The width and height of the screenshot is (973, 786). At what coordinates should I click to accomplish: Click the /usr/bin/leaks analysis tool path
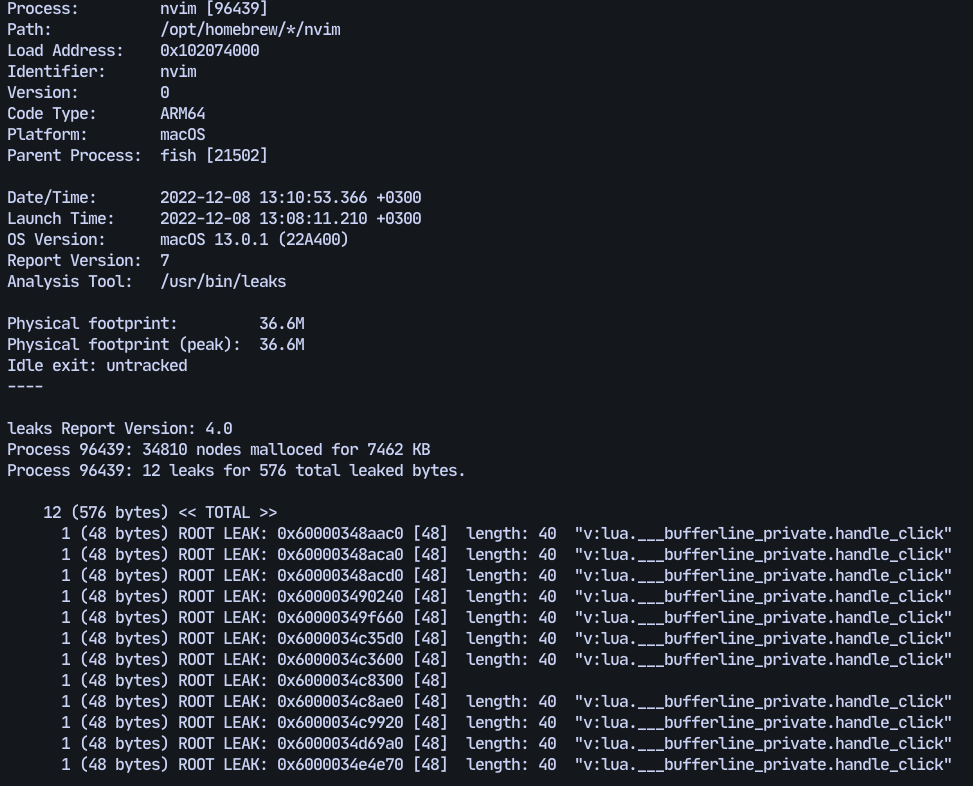pos(223,282)
